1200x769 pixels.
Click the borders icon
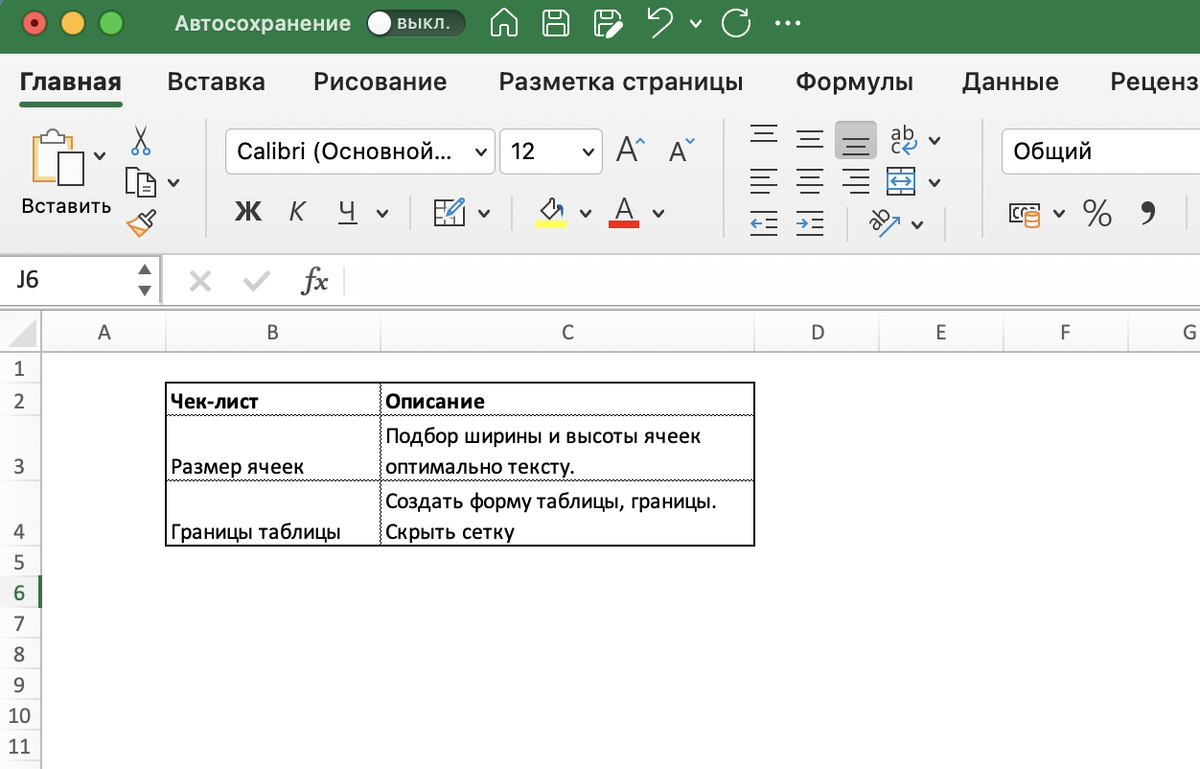coord(450,212)
